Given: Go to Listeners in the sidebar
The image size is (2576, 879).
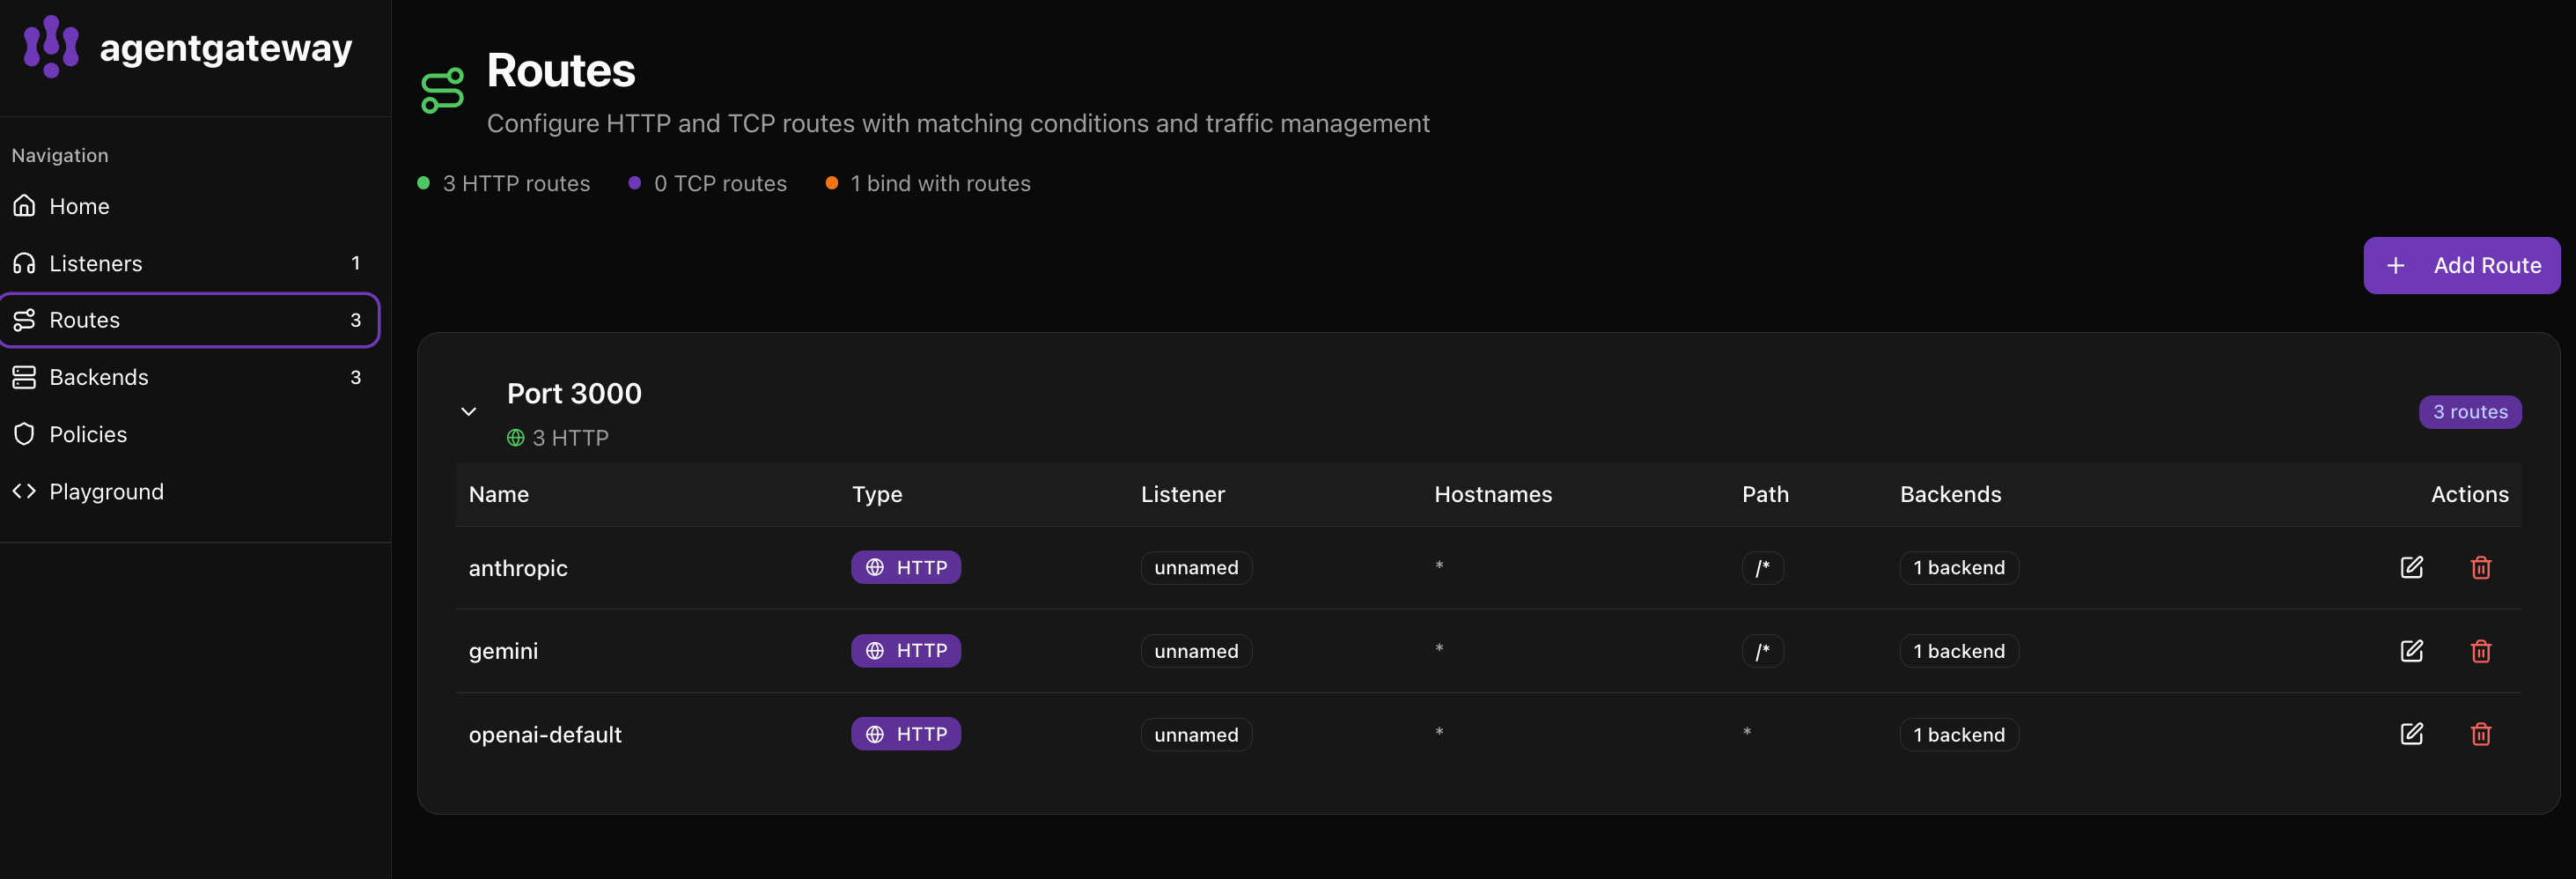Looking at the screenshot, I should [x=95, y=263].
